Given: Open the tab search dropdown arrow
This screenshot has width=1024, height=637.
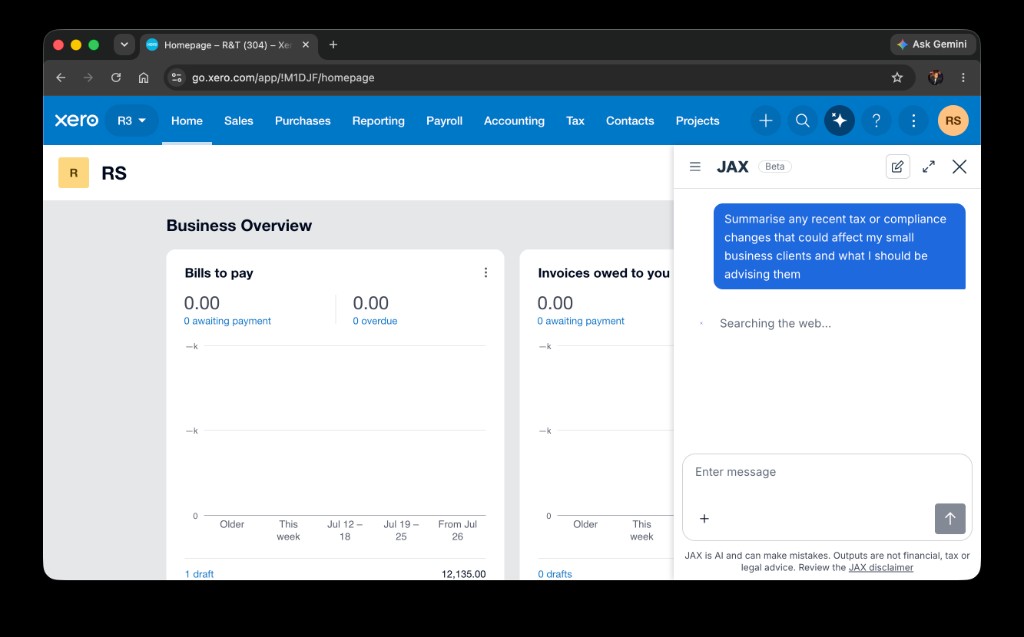Looking at the screenshot, I should coord(123,44).
